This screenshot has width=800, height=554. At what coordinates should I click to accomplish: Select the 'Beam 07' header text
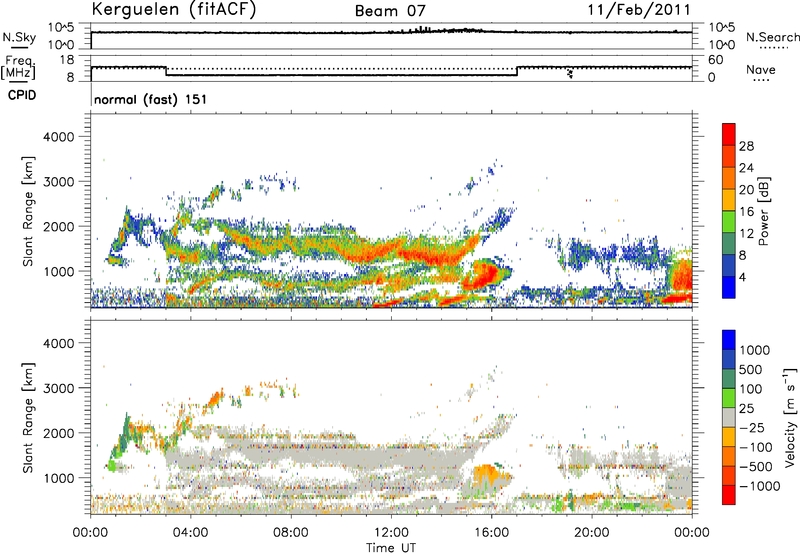(390, 11)
